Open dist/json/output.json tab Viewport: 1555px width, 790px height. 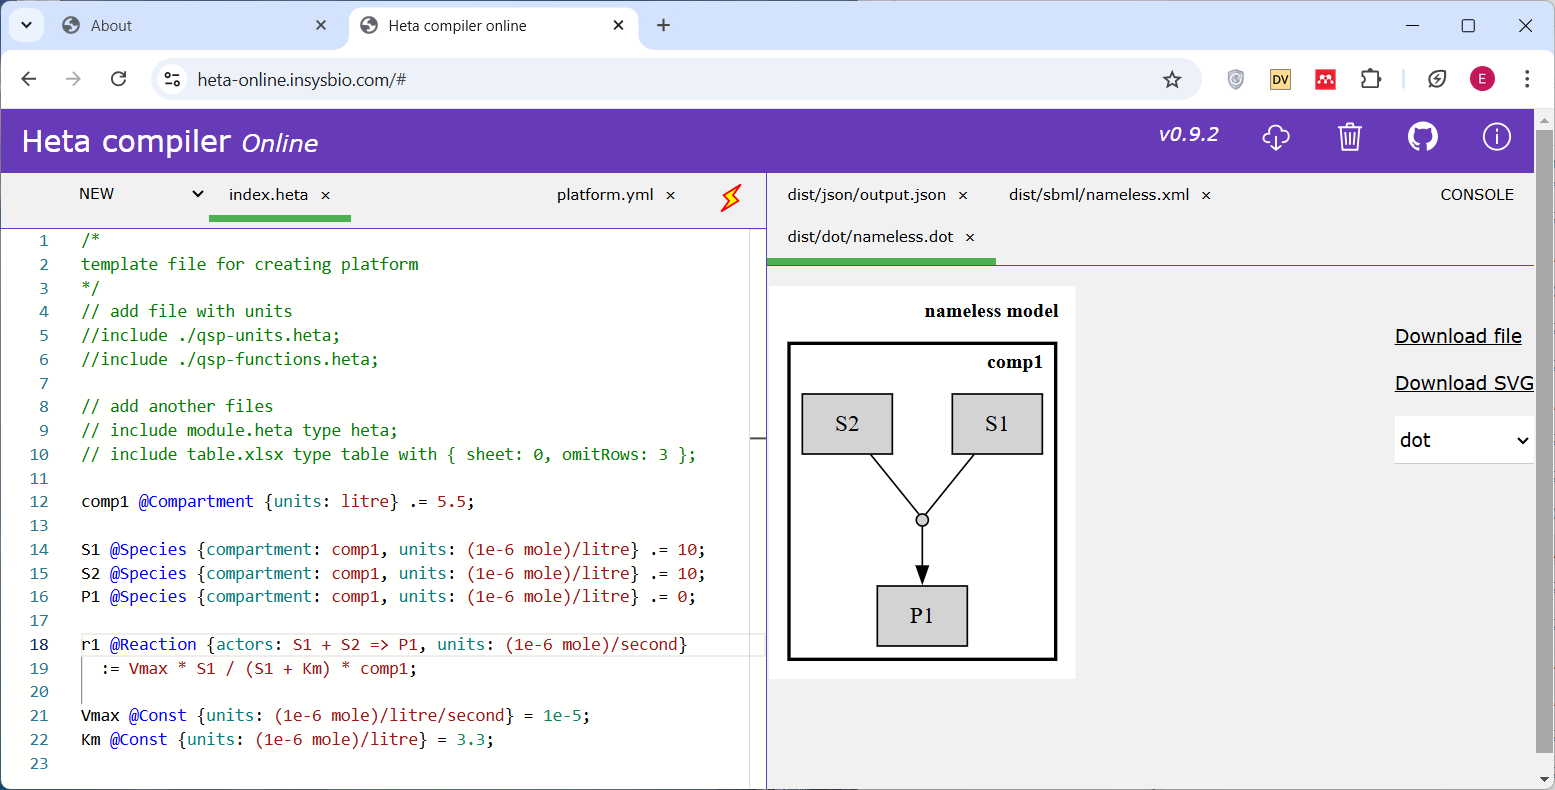(x=866, y=195)
